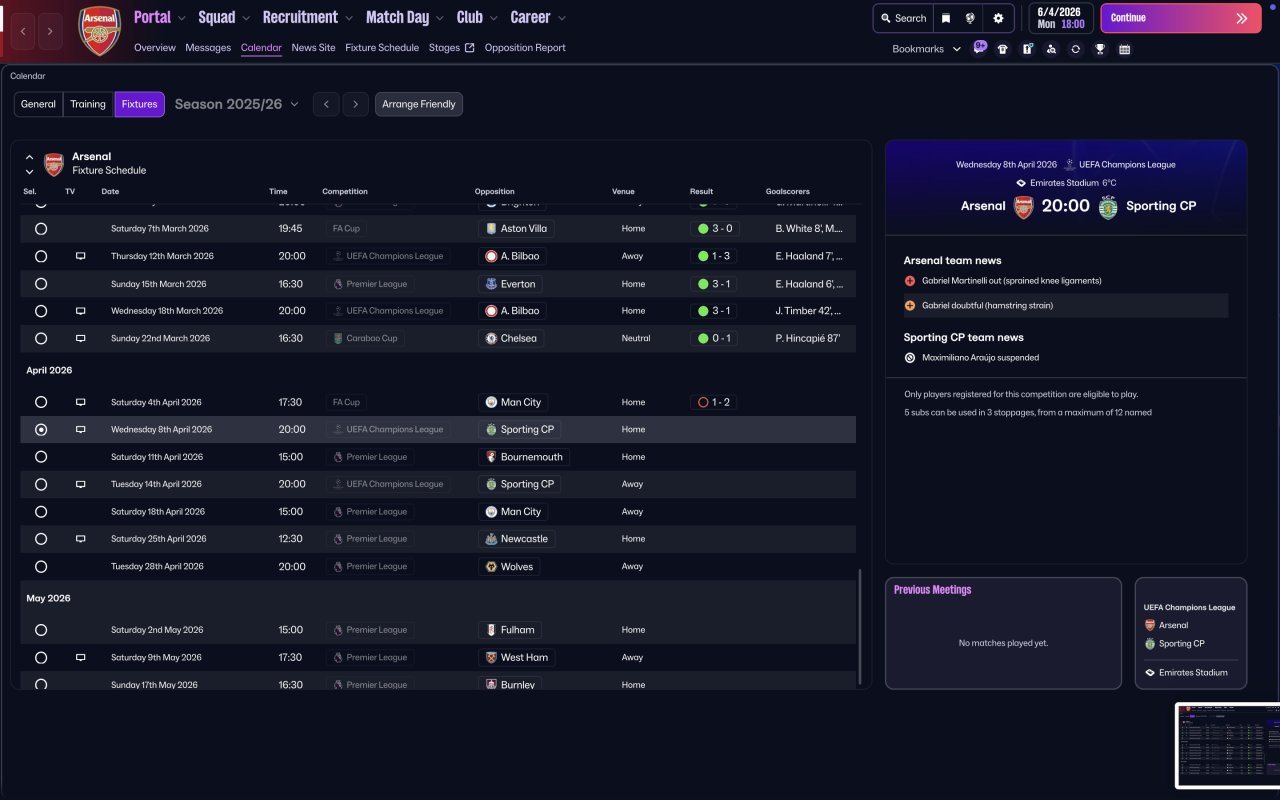
Task: Open the Fixture Schedule tab
Action: point(382,47)
